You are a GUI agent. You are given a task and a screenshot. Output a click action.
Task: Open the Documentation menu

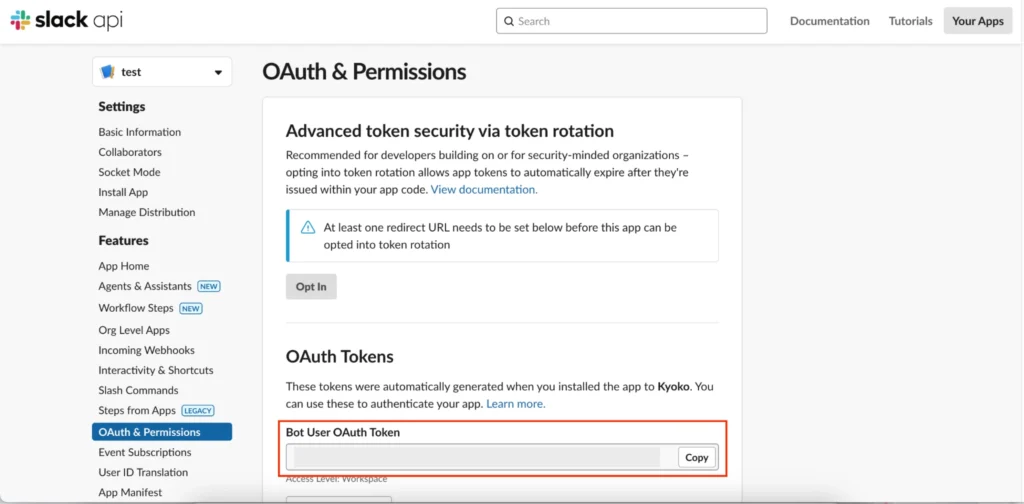[x=829, y=21]
